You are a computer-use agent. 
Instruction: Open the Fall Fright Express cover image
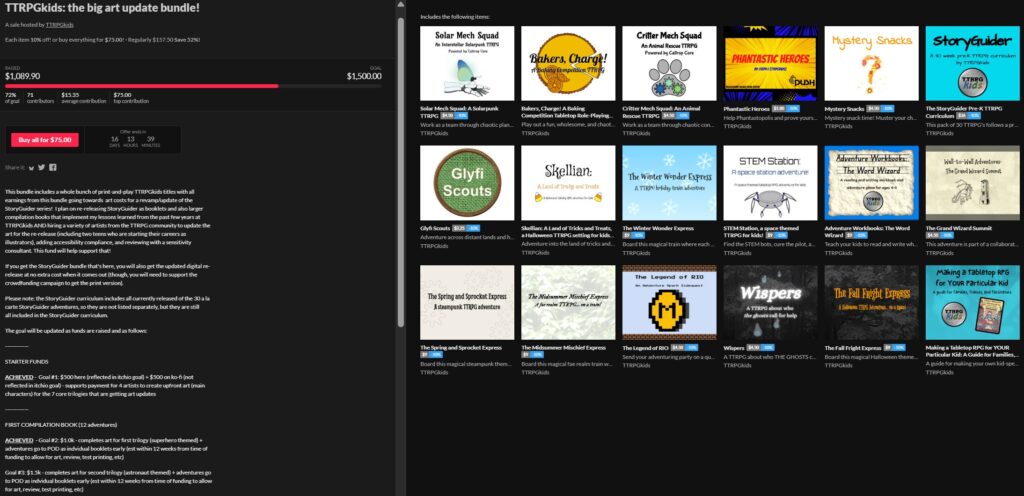[871, 302]
